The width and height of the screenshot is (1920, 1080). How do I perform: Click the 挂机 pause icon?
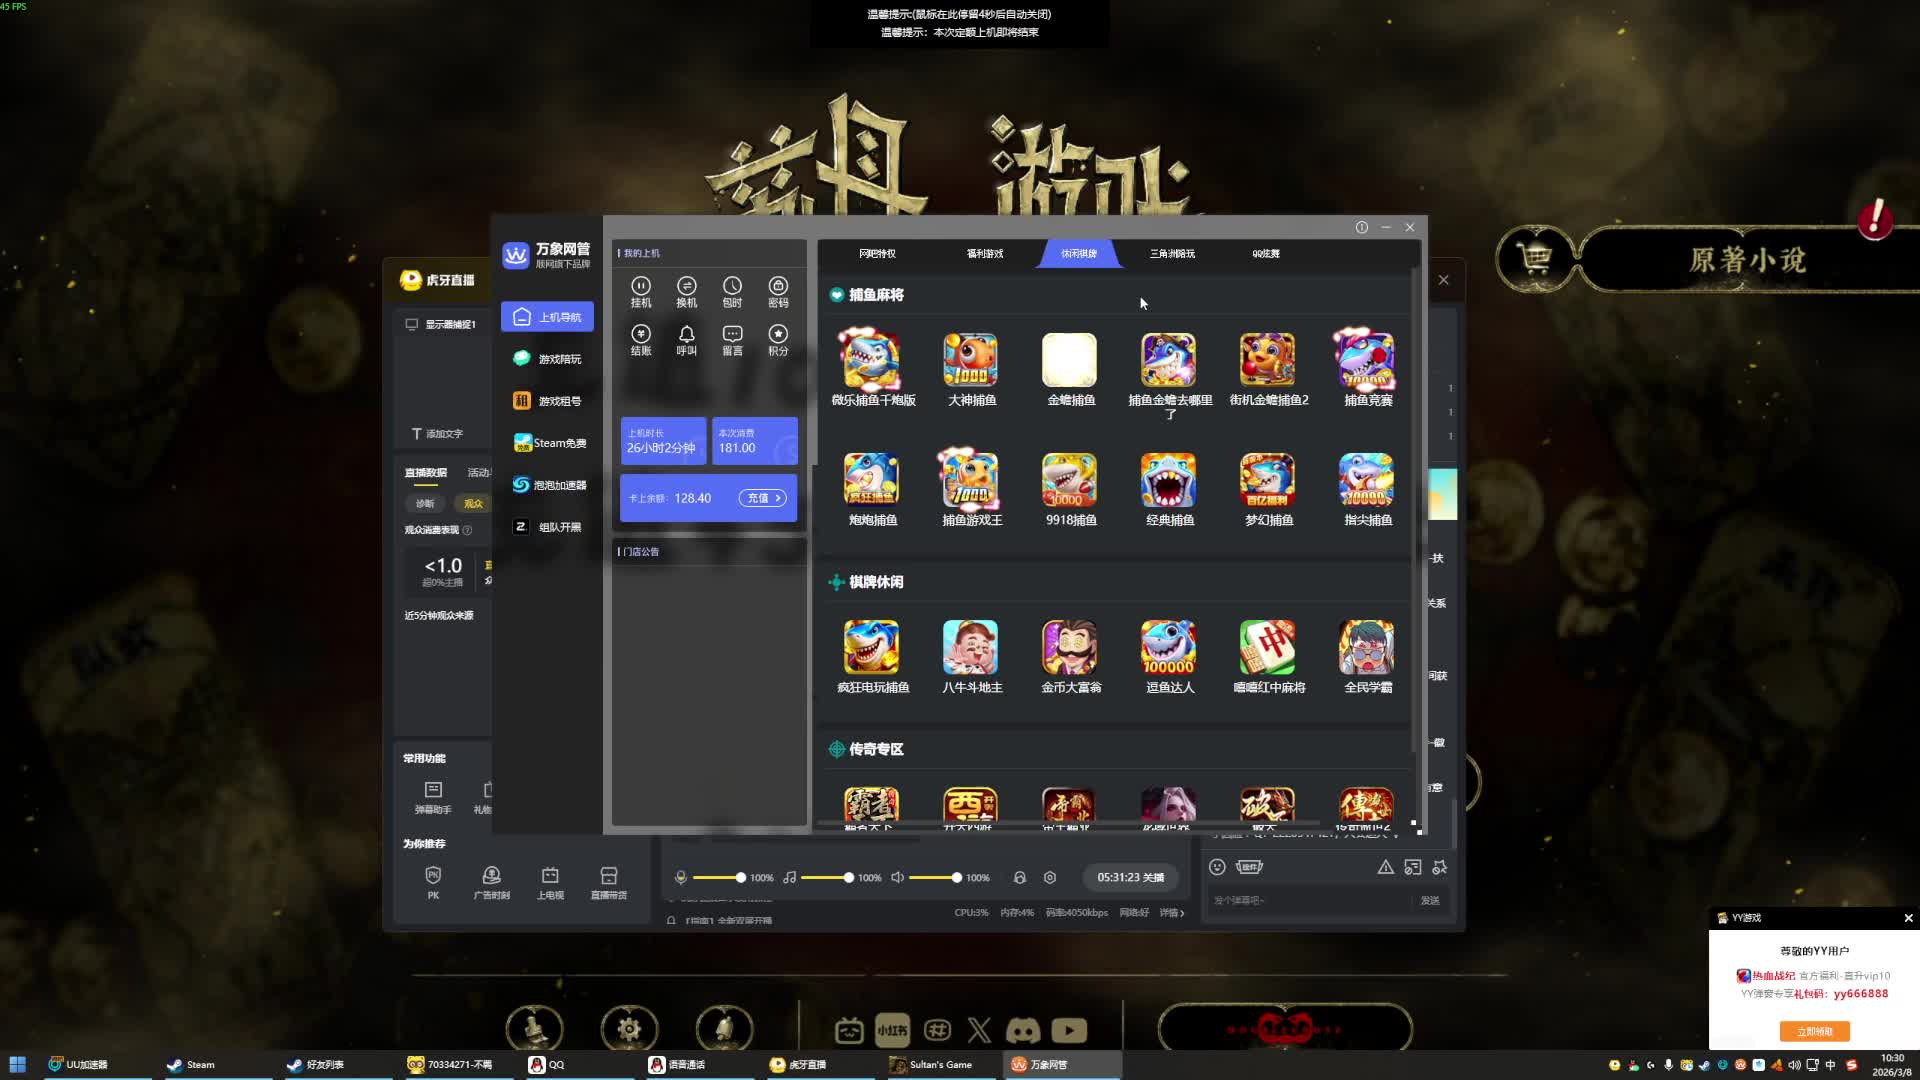pos(641,287)
